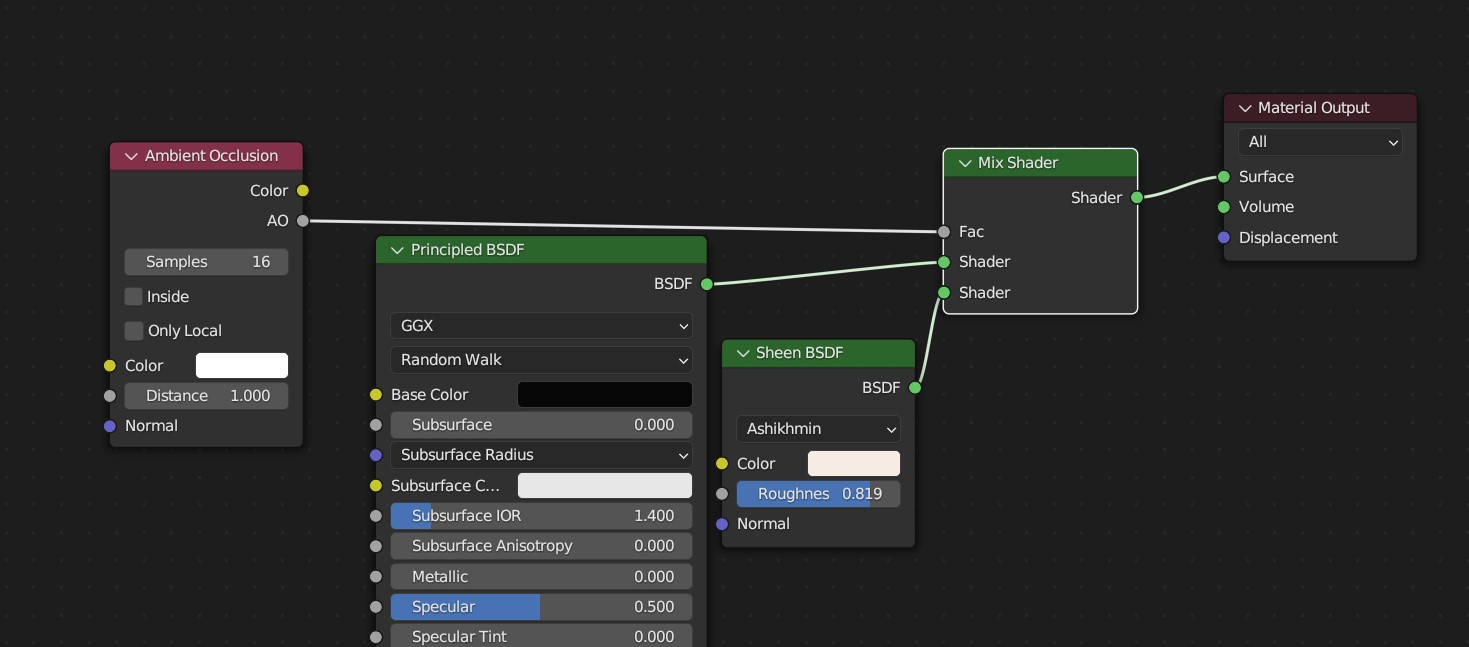The image size is (1469, 647).
Task: Click the Specular Tint slider
Action: coord(541,637)
